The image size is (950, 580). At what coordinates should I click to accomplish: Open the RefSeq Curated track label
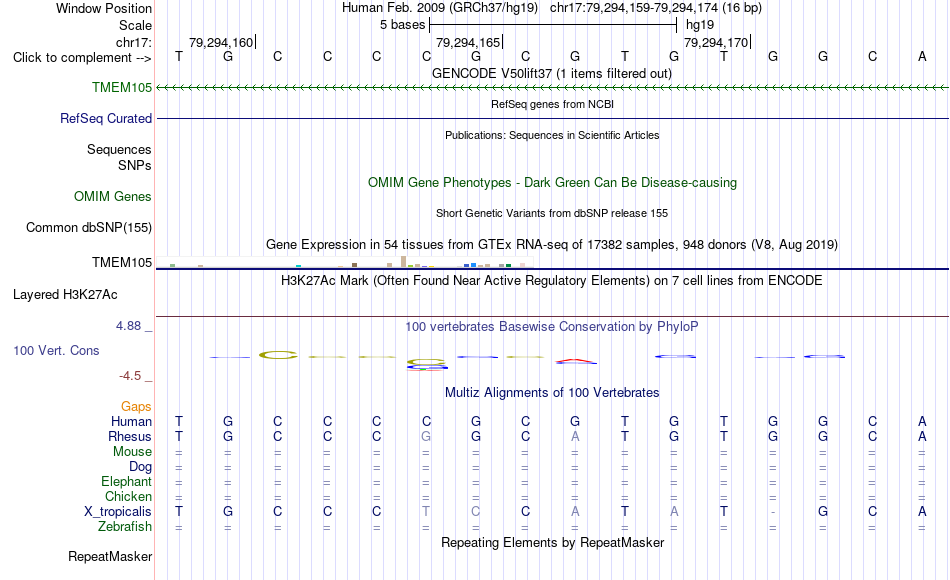point(106,118)
